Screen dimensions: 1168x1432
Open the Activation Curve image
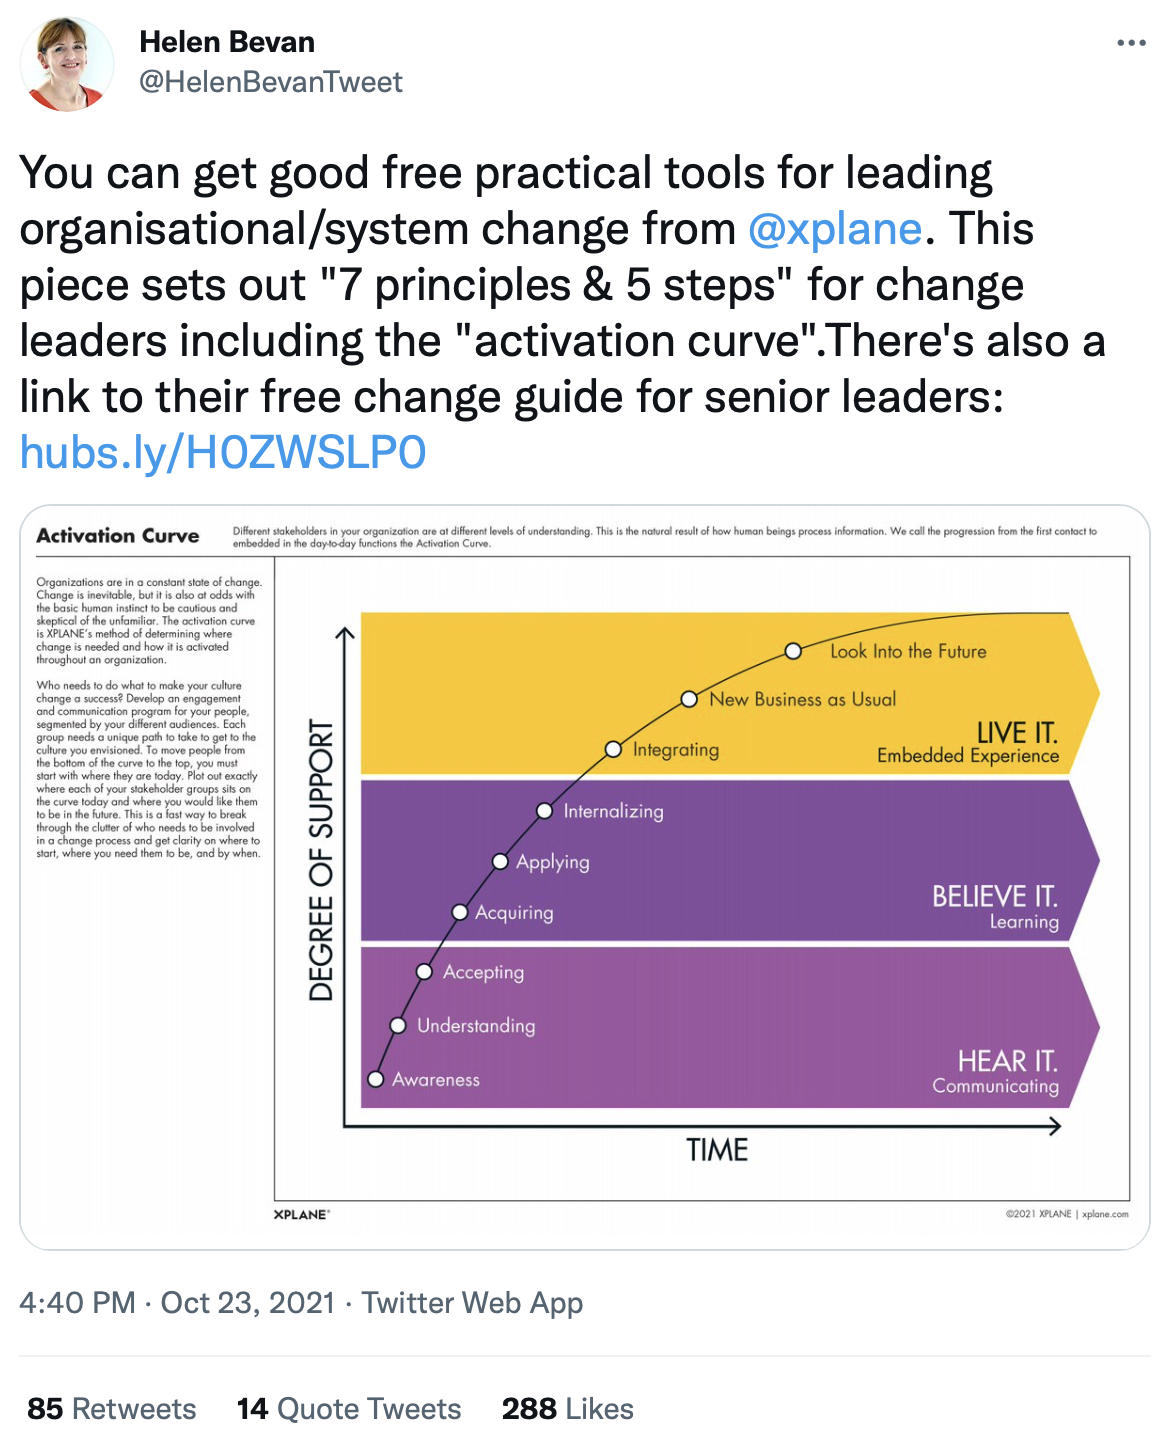[585, 877]
